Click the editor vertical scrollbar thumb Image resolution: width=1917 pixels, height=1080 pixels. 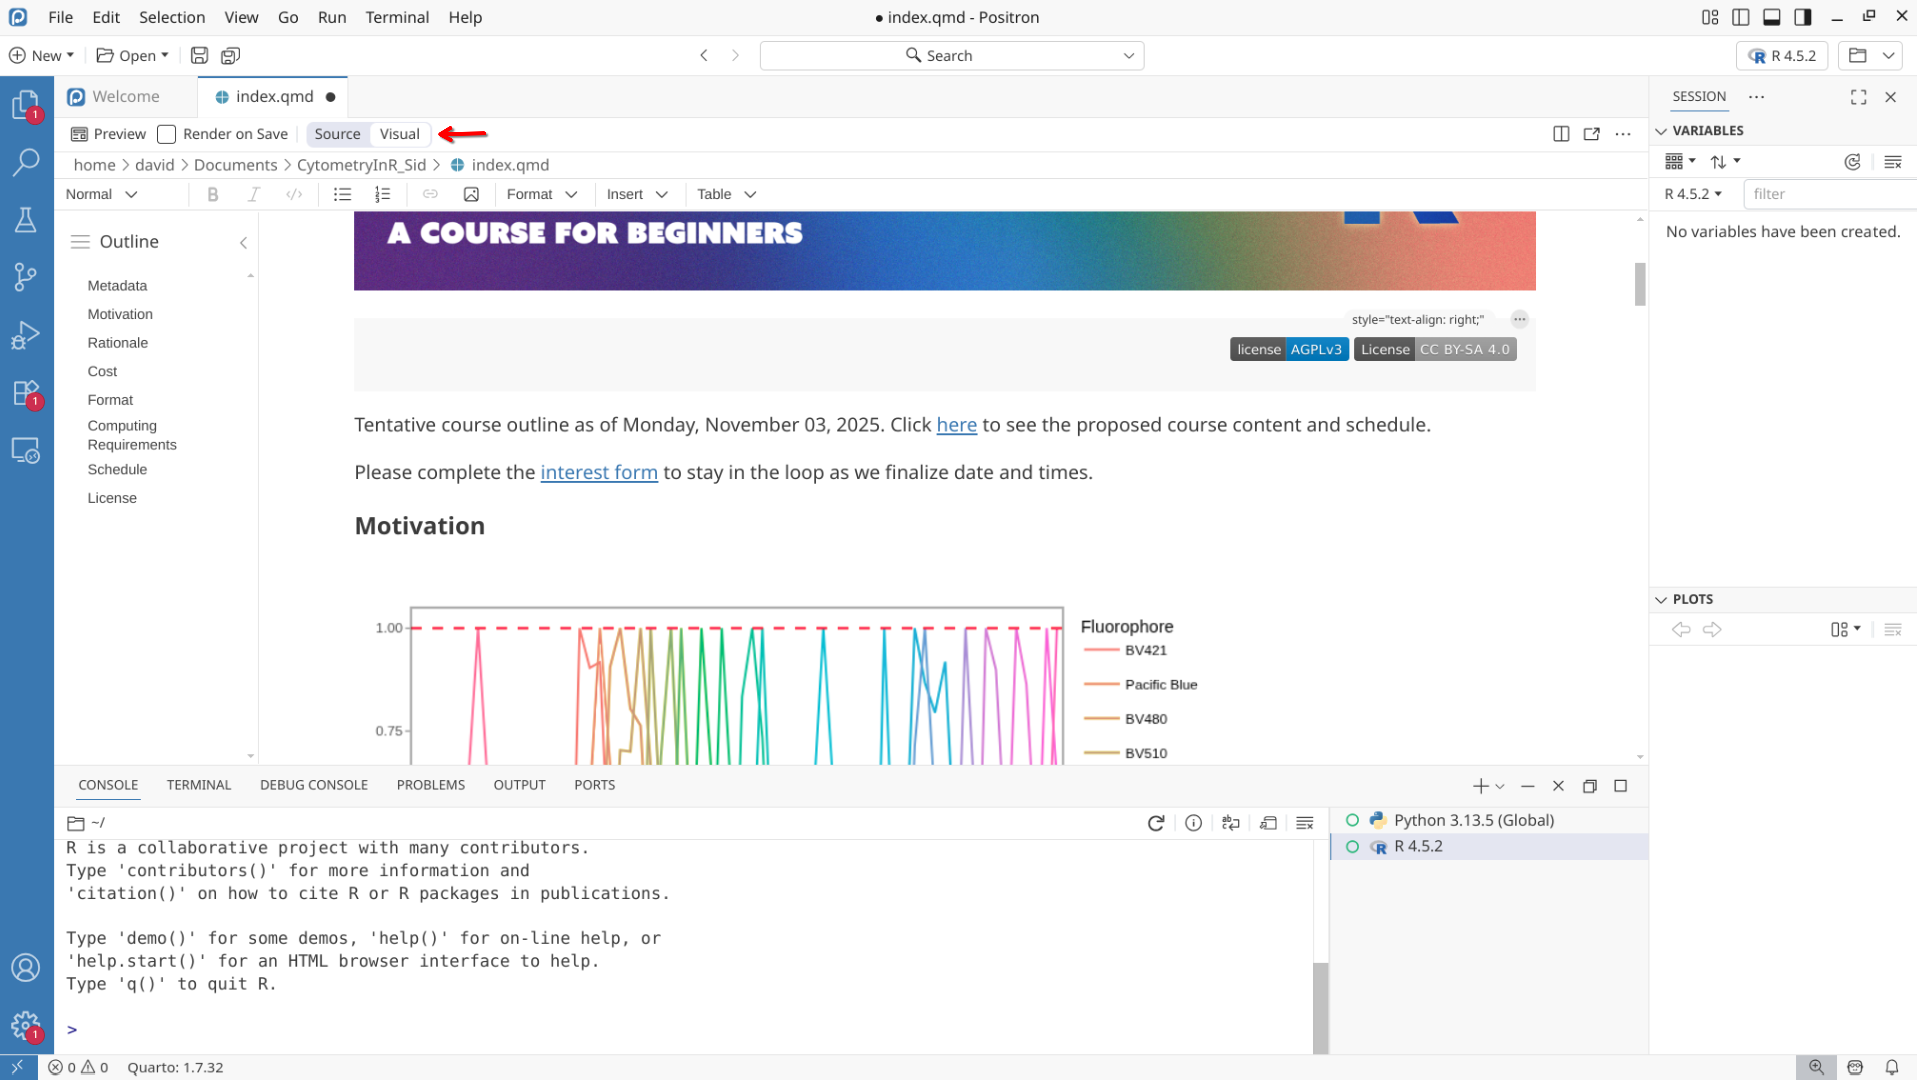pos(1639,284)
